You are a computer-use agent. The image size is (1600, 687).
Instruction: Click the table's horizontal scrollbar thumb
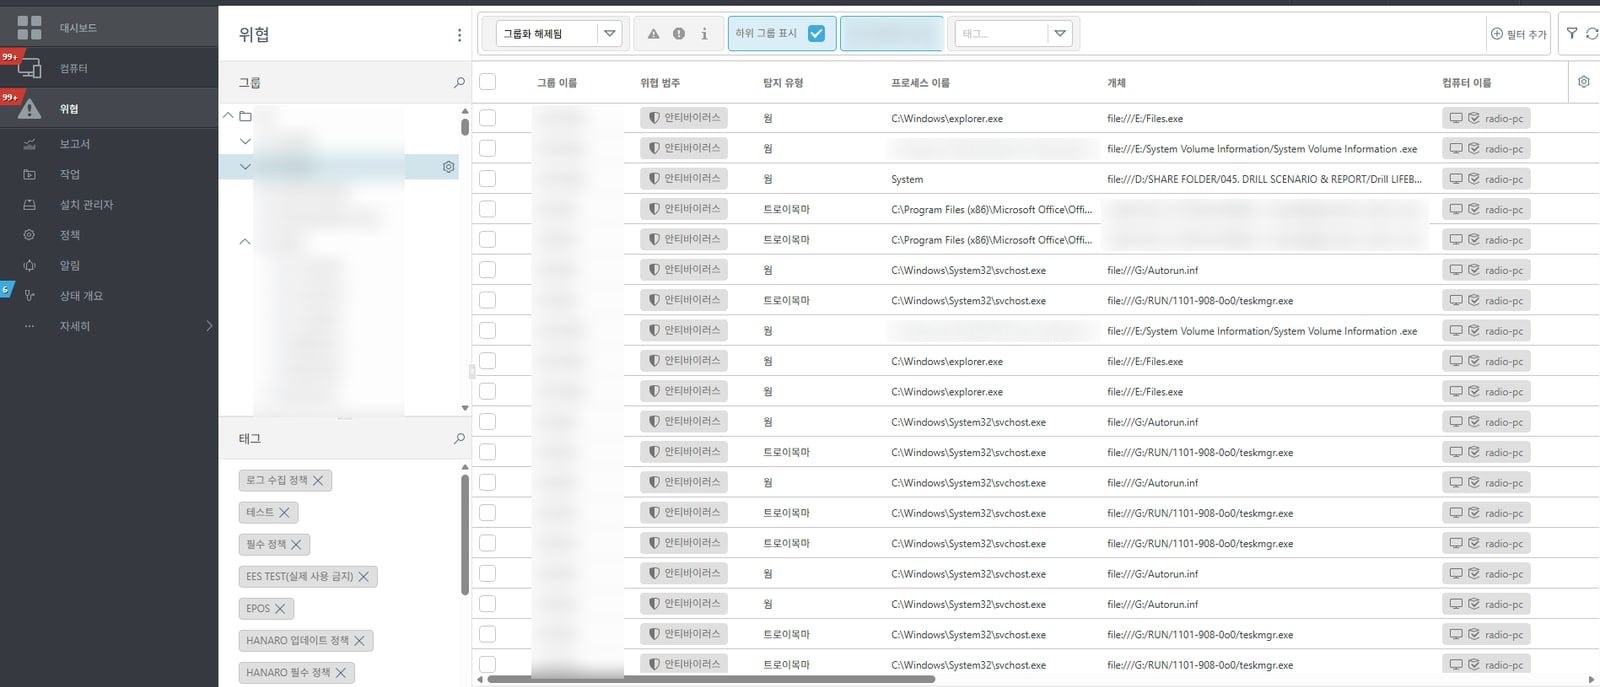(710, 679)
